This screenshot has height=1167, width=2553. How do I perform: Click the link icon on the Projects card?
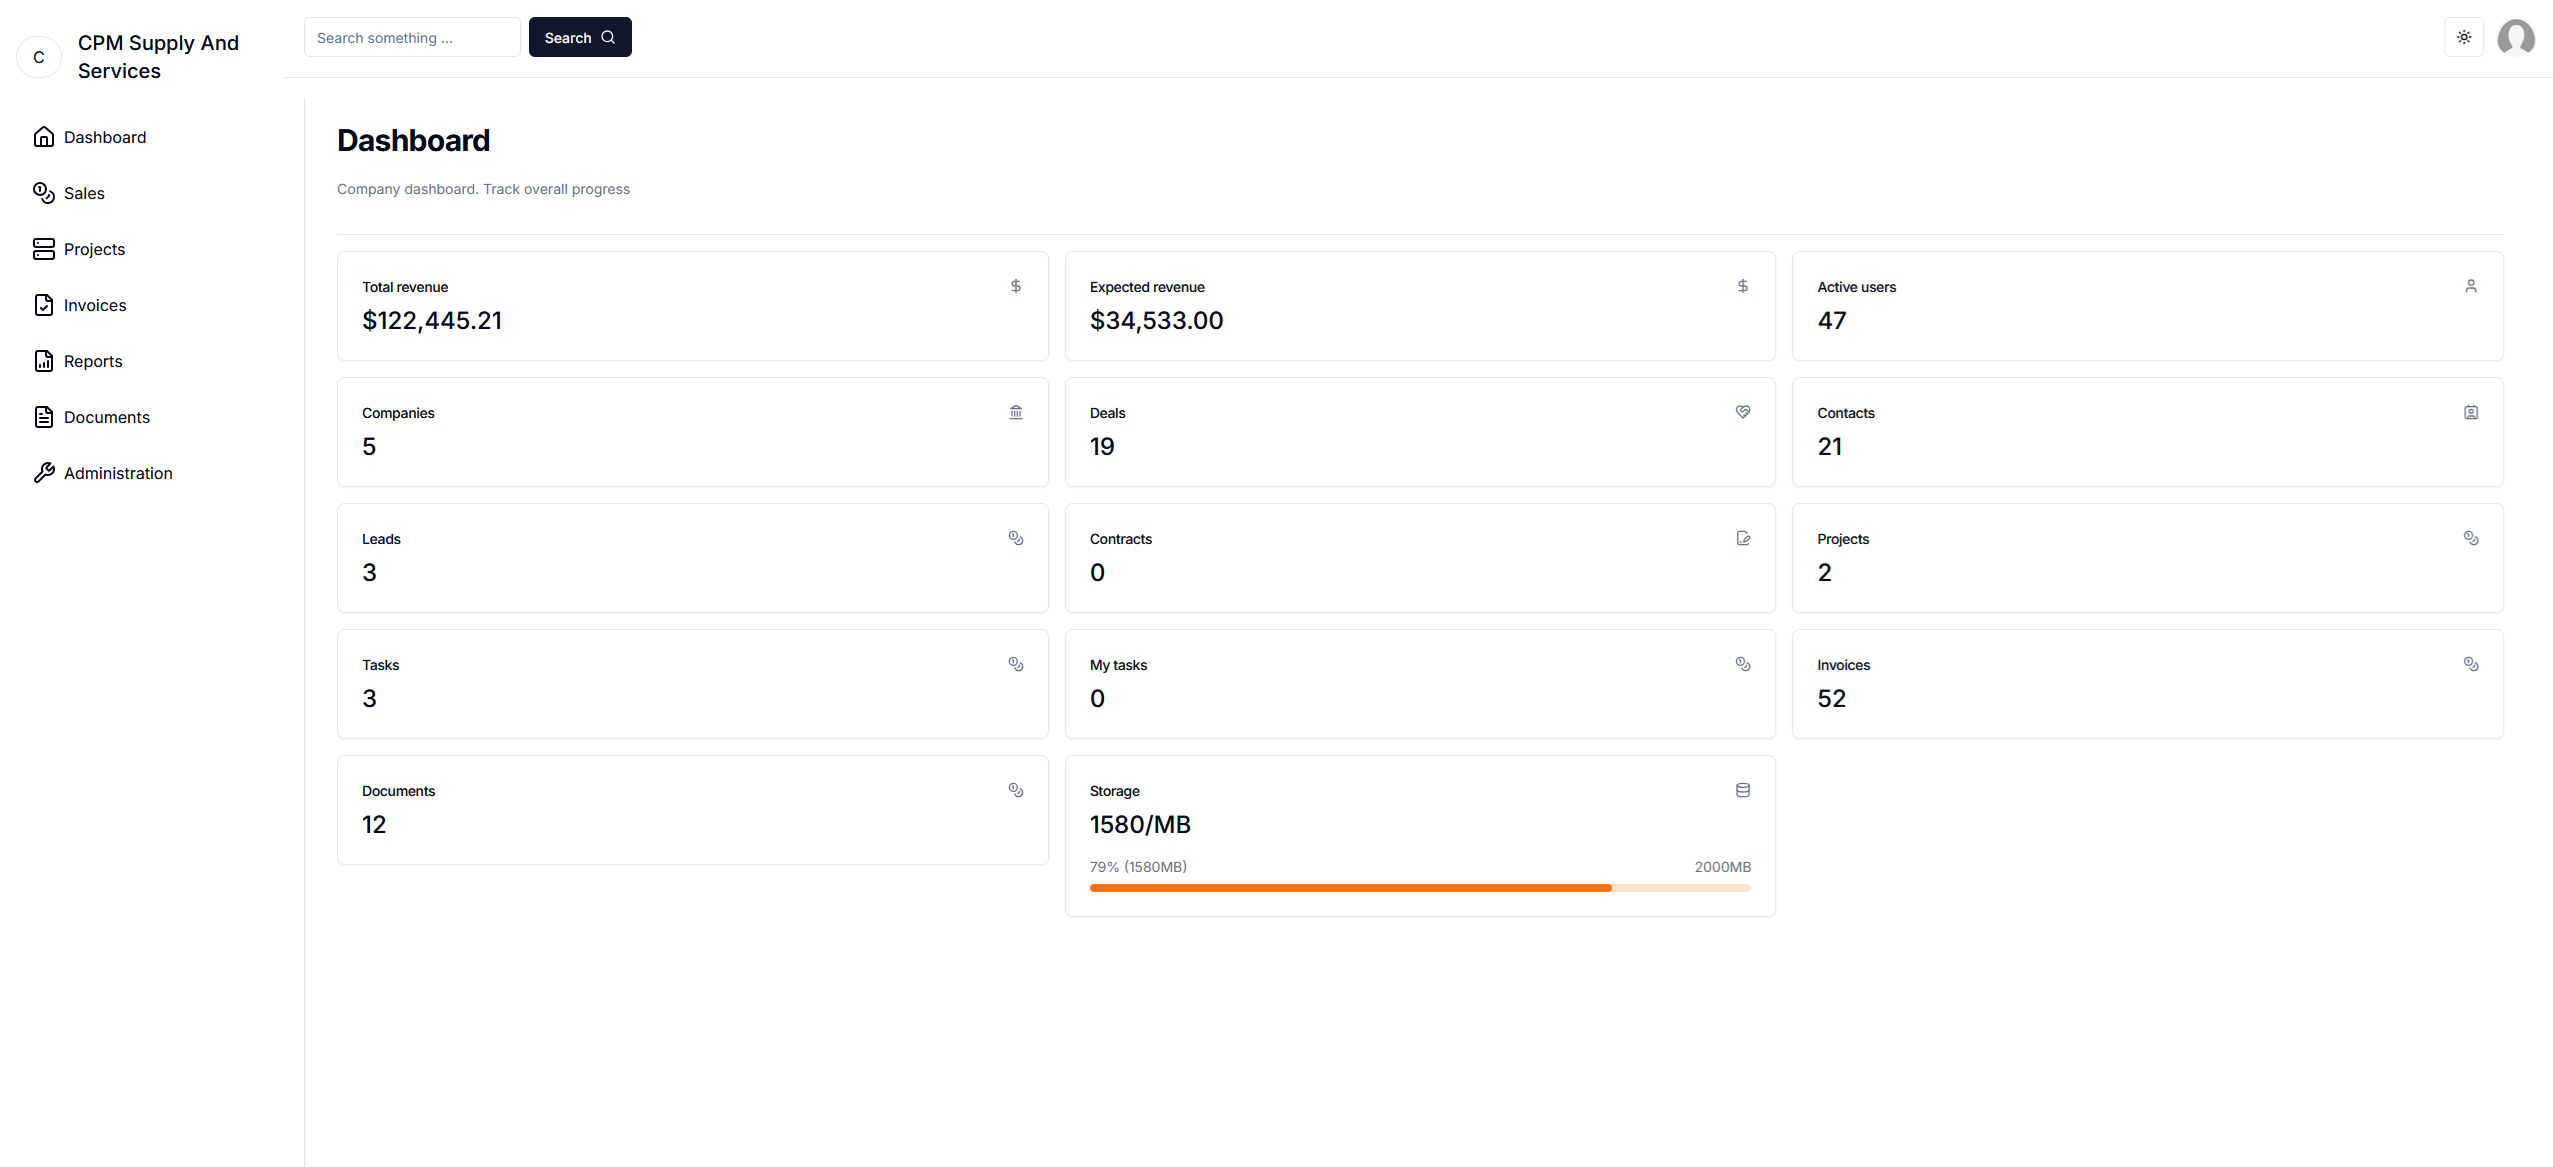pyautogui.click(x=2470, y=538)
